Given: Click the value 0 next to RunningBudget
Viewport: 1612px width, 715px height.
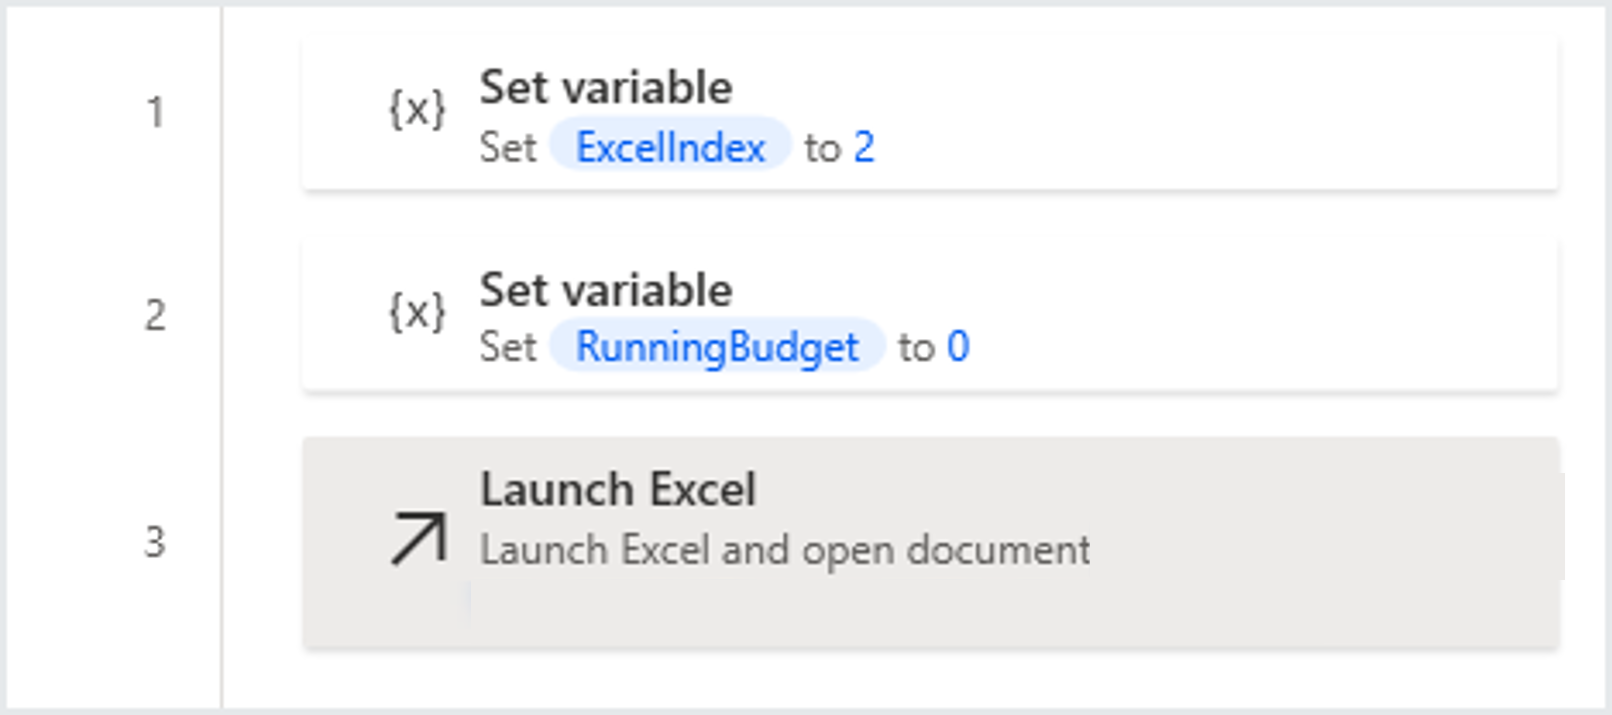Looking at the screenshot, I should coord(961,347).
